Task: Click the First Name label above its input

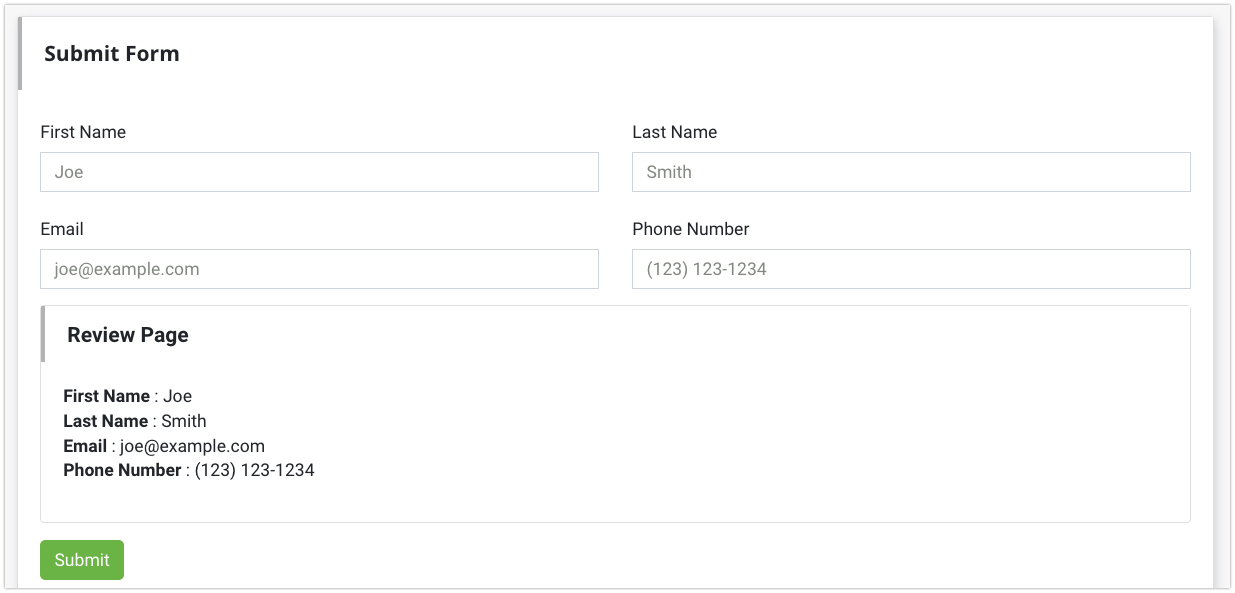Action: 83,132
